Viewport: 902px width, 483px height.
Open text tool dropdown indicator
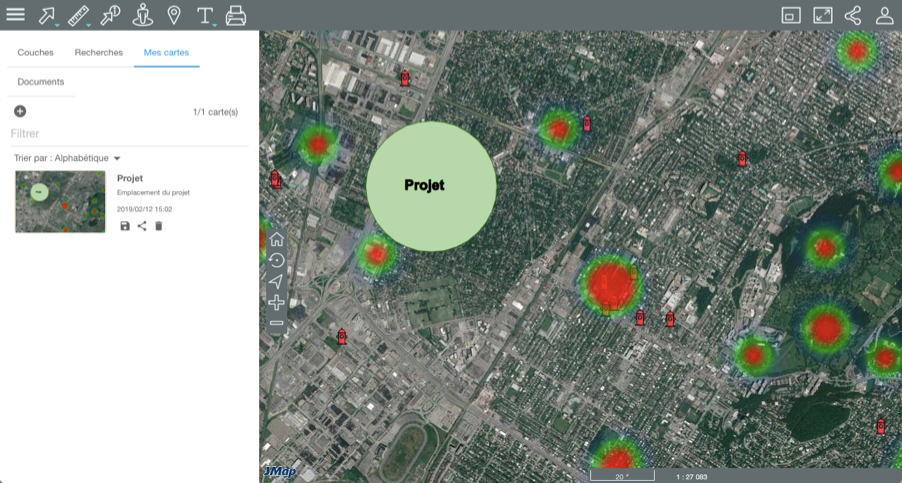(x=215, y=25)
